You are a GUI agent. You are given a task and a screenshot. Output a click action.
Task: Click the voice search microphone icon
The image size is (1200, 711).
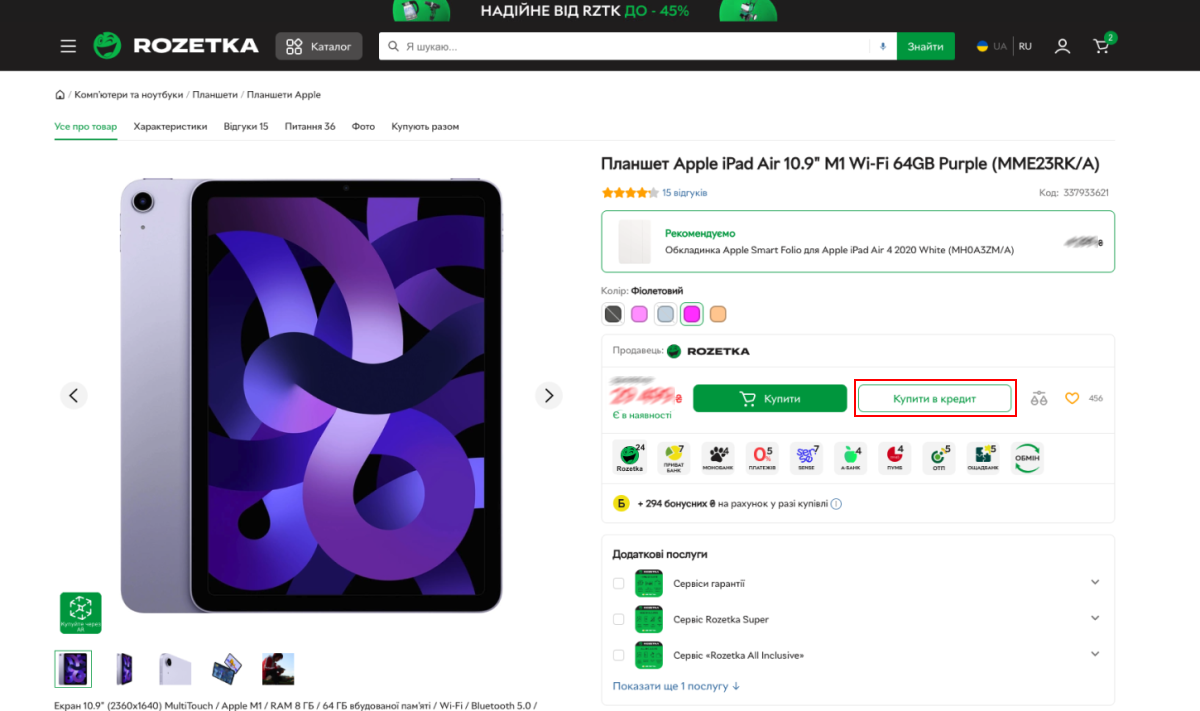pos(883,46)
